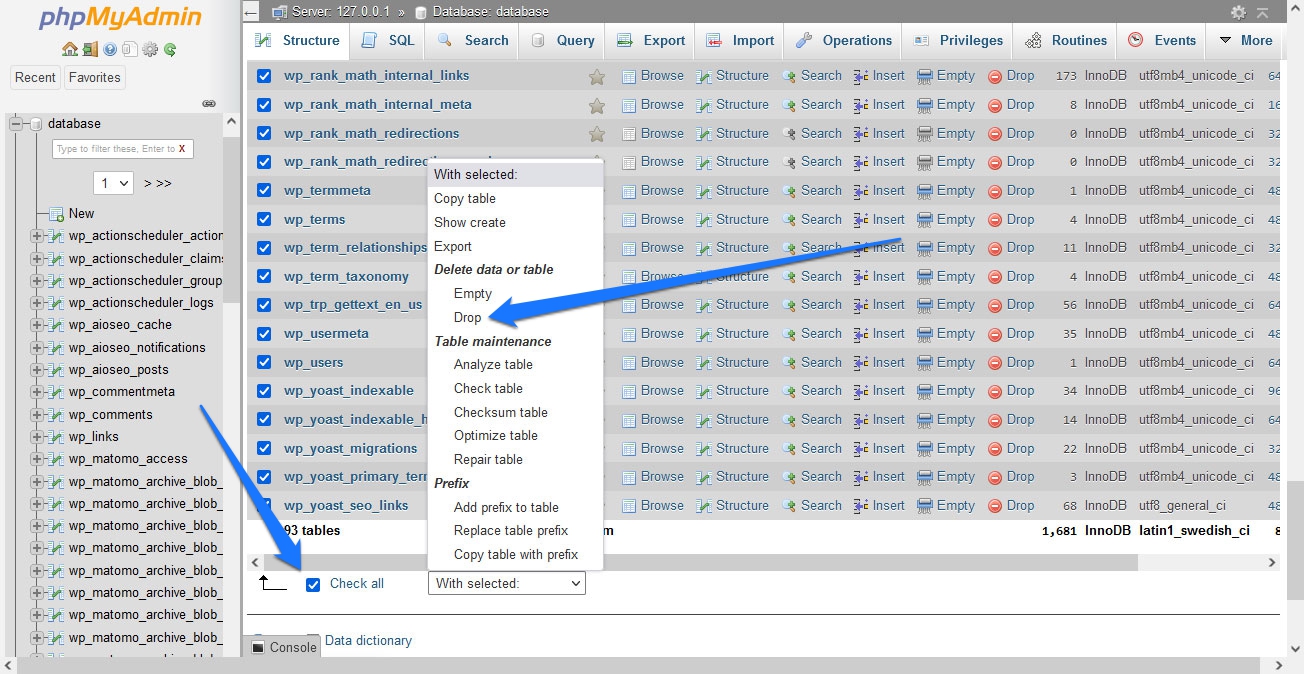The height and width of the screenshot is (674, 1304).
Task: Open the navigation panel settings gear
Action: 150,49
